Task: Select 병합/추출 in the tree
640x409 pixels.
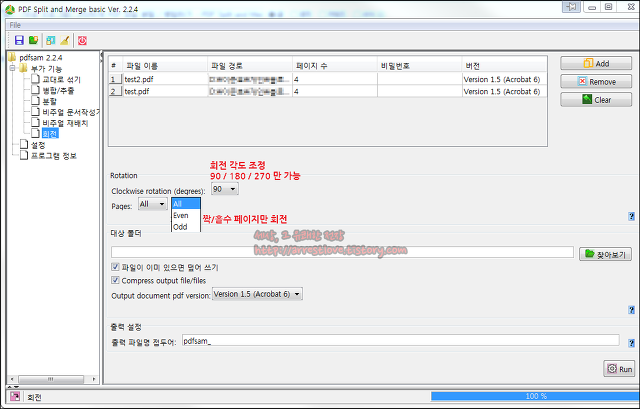Action: (x=58, y=90)
